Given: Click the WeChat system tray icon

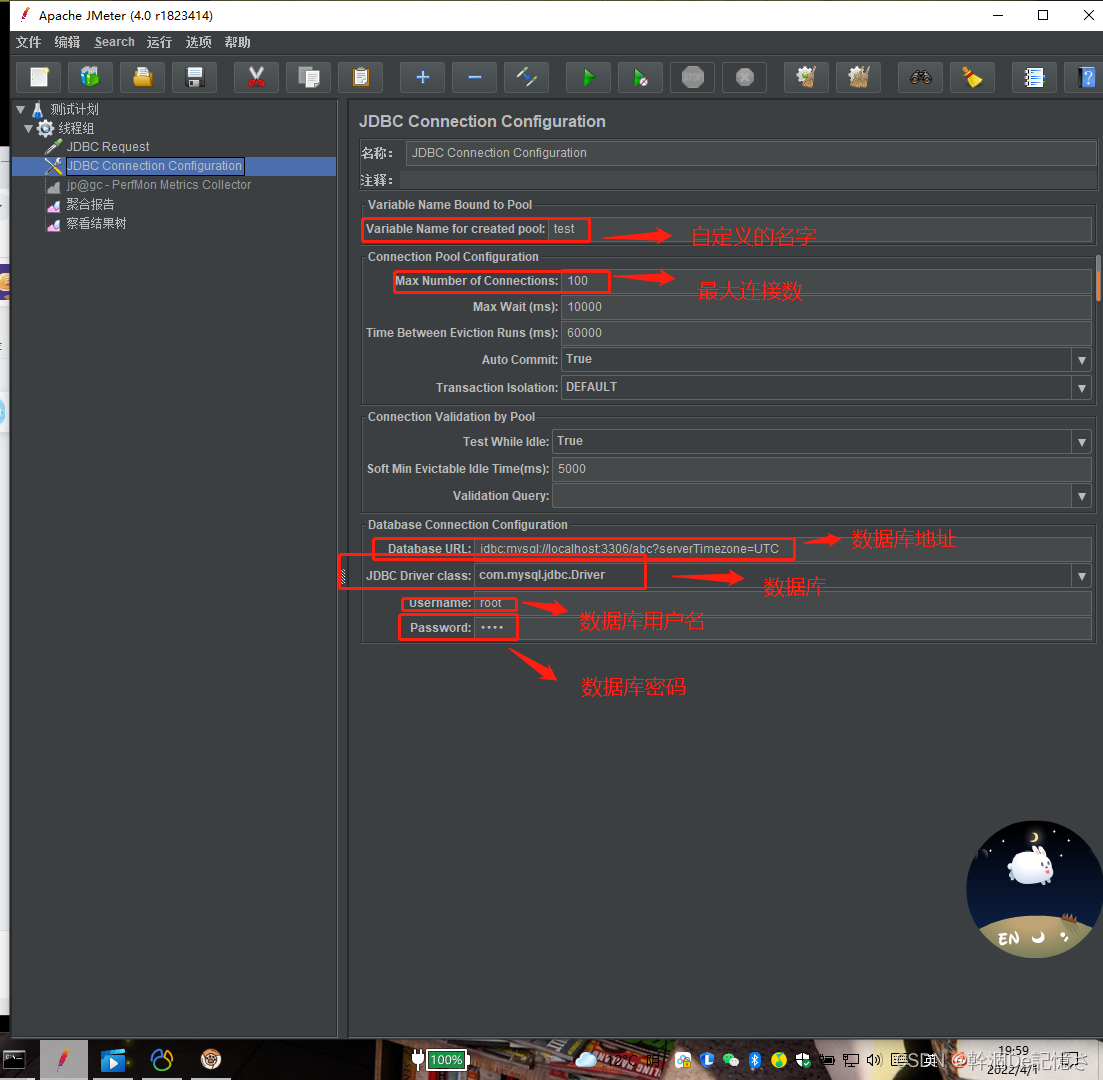Looking at the screenshot, I should click(x=731, y=1060).
